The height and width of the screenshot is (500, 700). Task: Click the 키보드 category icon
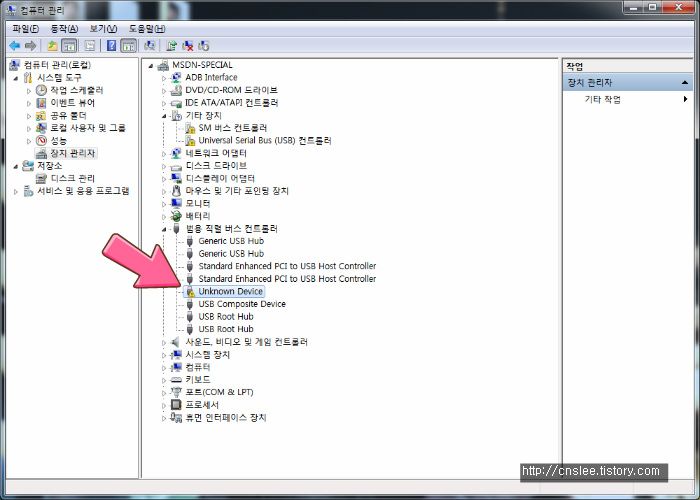pyautogui.click(x=176, y=380)
